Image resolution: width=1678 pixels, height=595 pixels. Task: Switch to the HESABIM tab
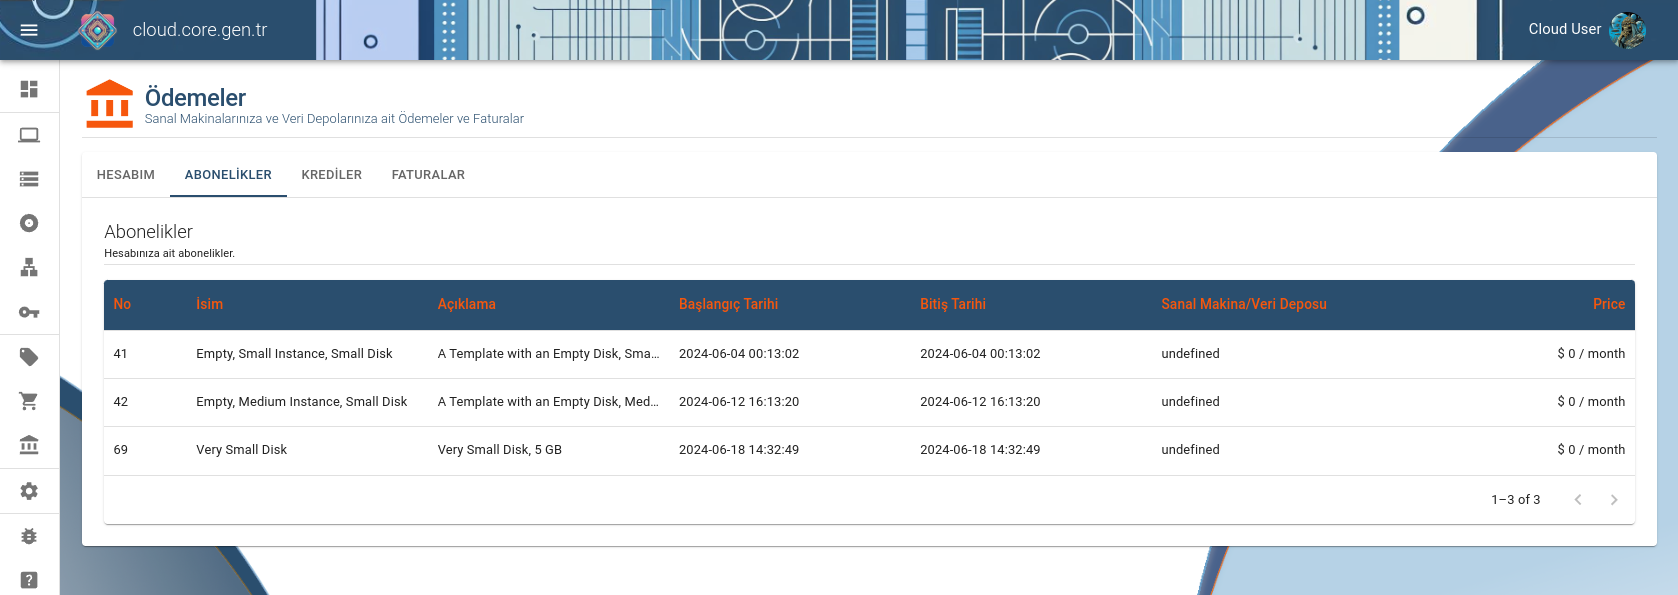(126, 175)
